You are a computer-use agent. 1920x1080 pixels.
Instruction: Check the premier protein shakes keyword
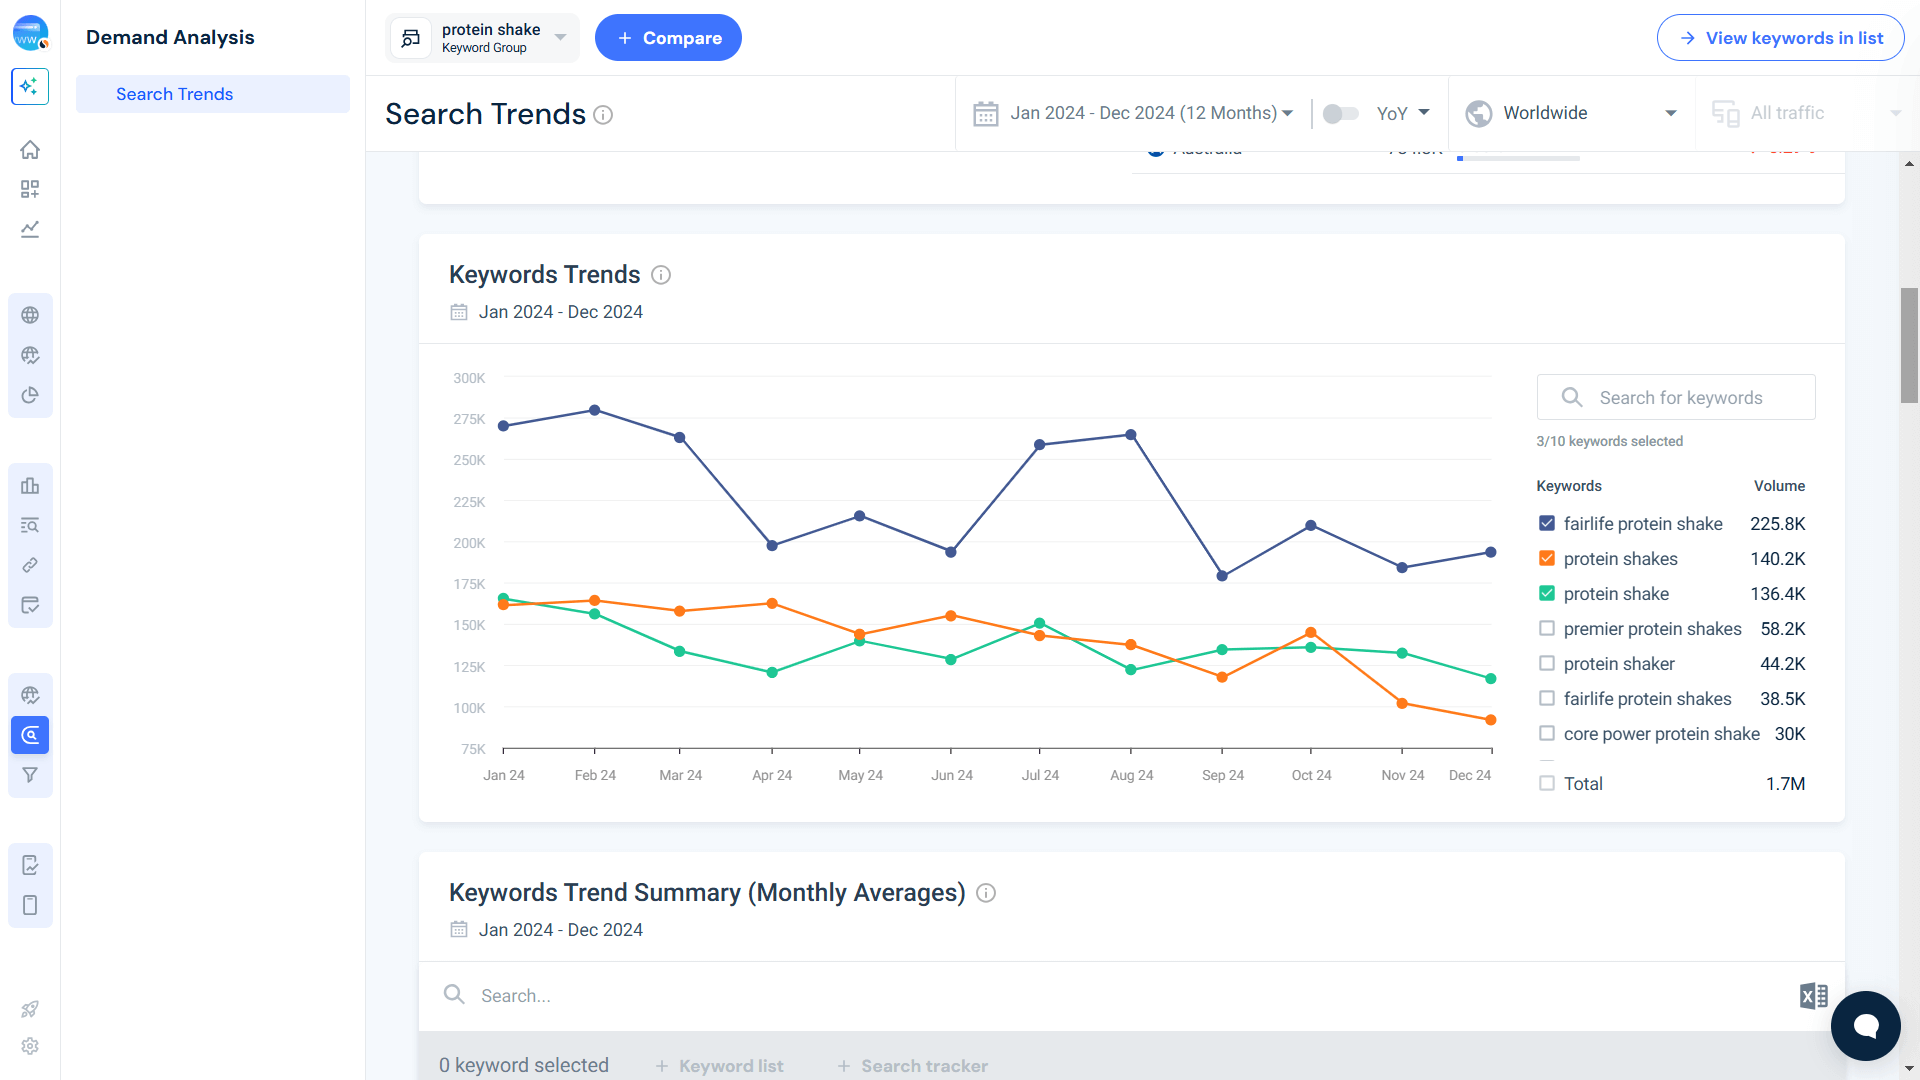[x=1547, y=628]
